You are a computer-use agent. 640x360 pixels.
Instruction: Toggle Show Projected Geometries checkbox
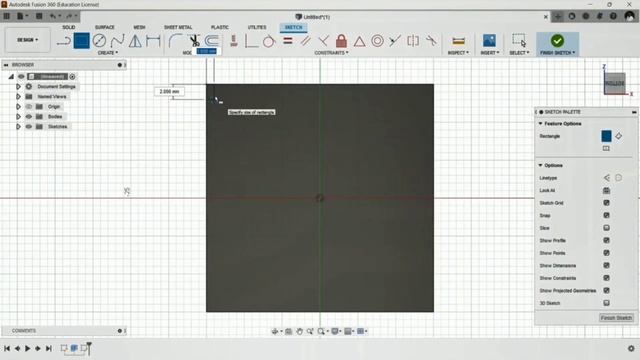click(607, 291)
